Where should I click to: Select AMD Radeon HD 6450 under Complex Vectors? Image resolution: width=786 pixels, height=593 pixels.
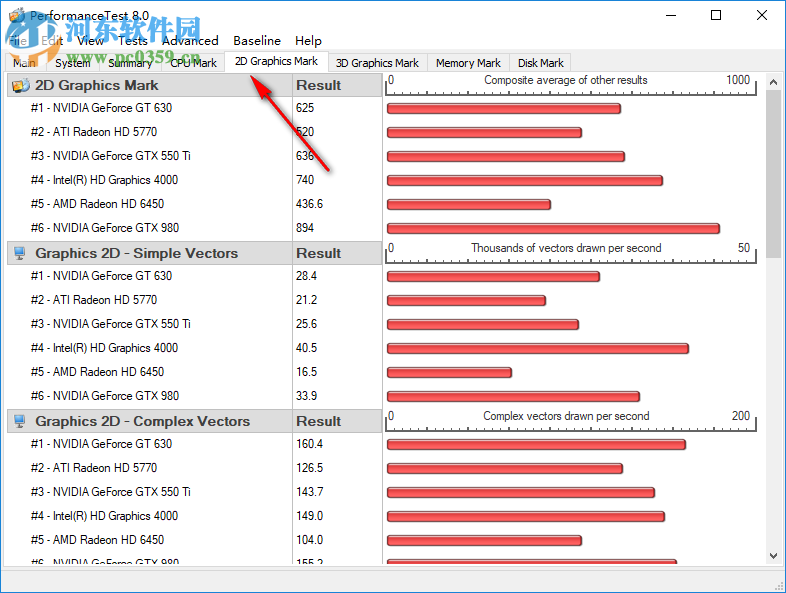pyautogui.click(x=97, y=540)
